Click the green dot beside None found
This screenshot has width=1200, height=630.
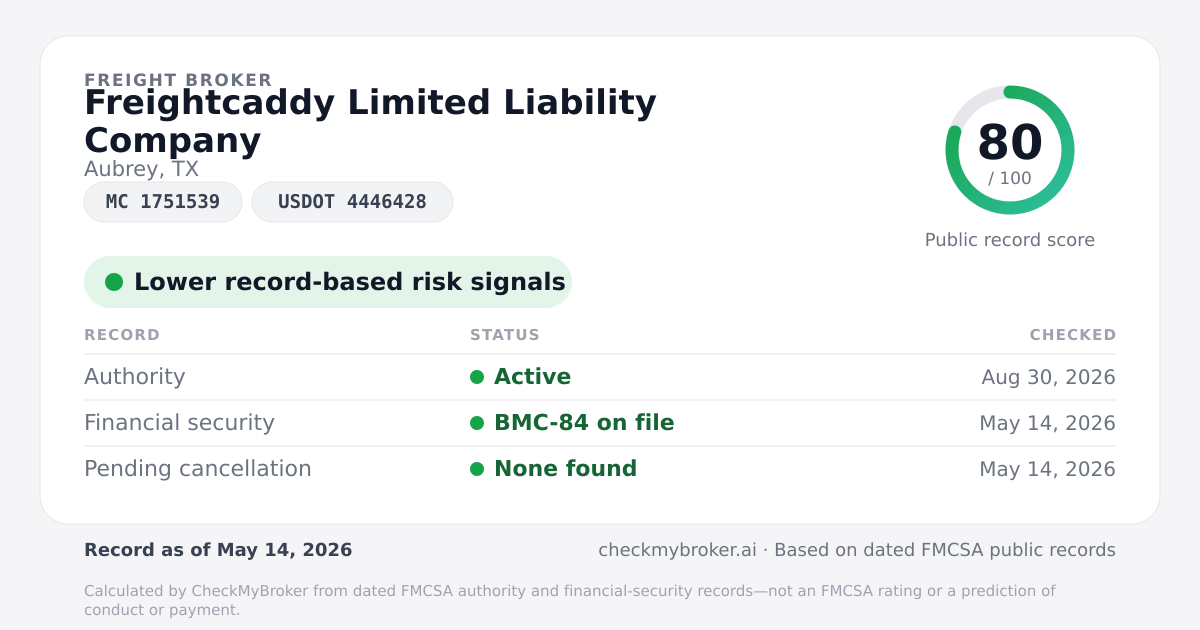click(x=477, y=469)
